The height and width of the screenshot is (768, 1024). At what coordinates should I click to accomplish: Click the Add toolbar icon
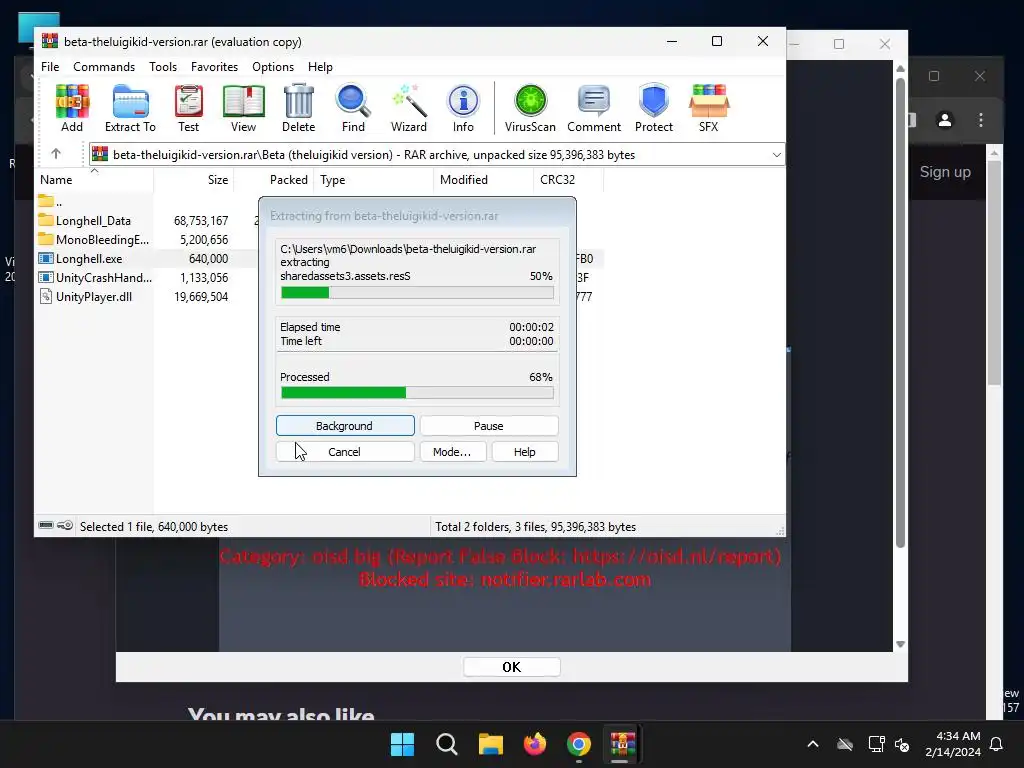[72, 108]
